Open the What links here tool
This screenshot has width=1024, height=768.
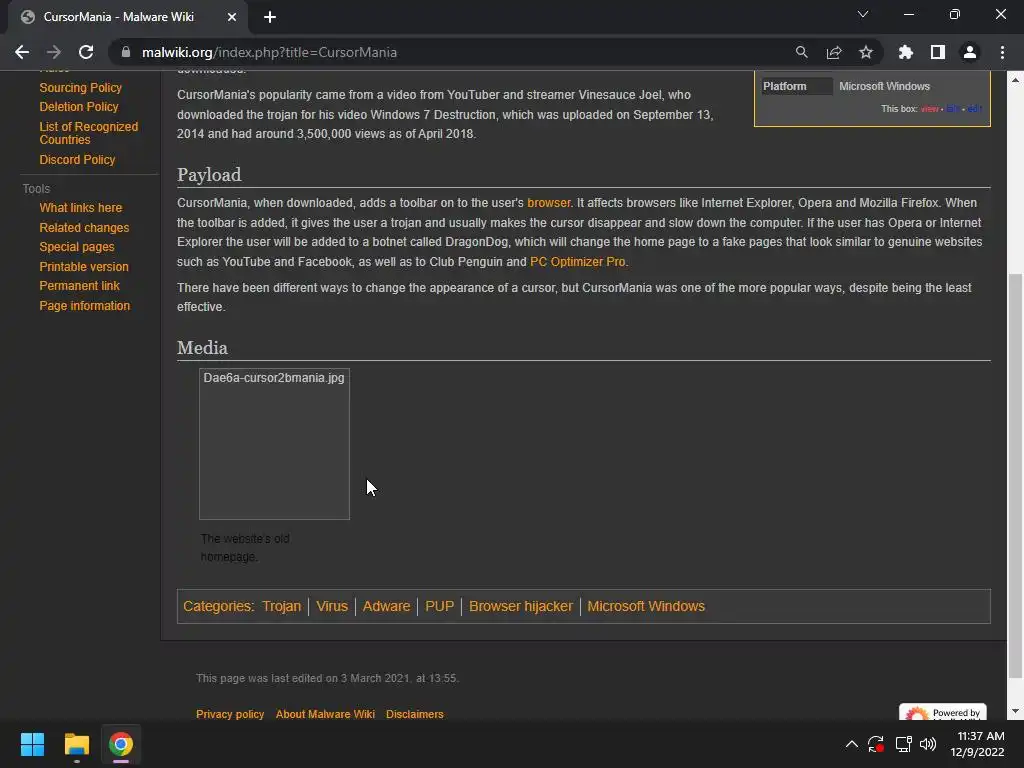(x=80, y=208)
